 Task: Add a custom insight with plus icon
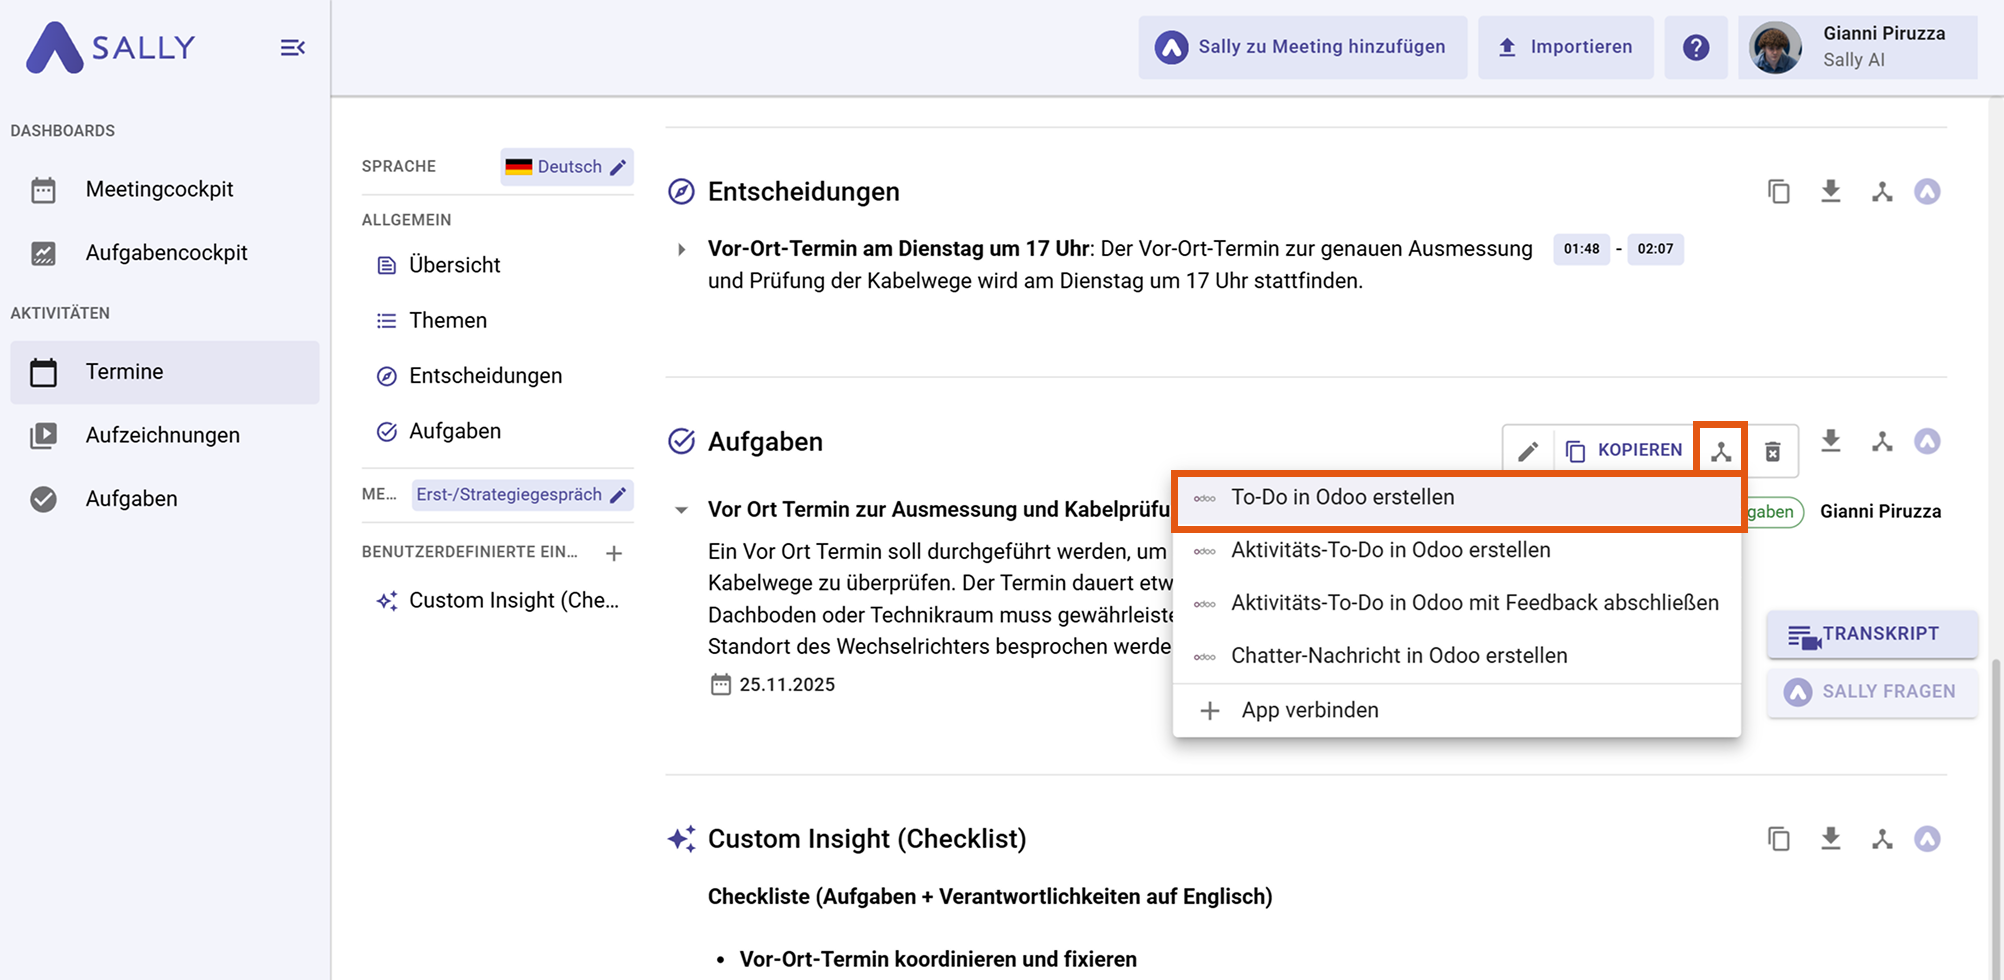614,553
